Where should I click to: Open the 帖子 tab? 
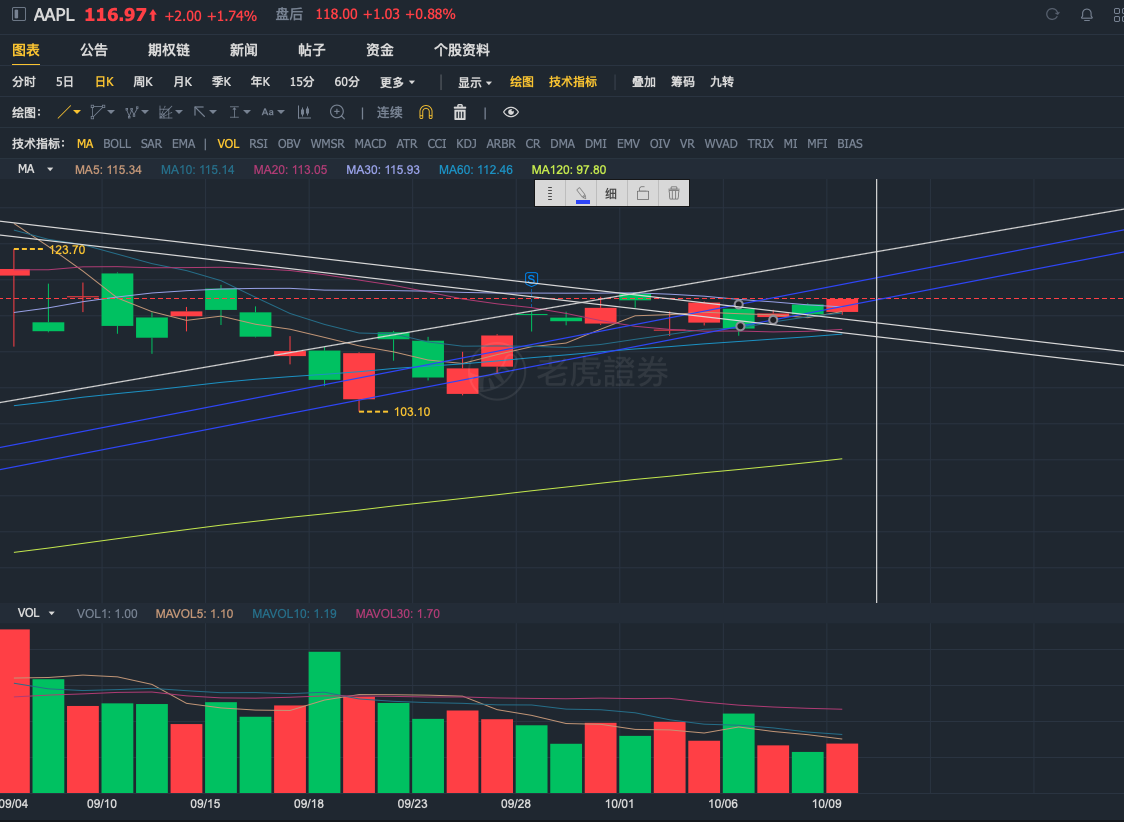click(312, 50)
